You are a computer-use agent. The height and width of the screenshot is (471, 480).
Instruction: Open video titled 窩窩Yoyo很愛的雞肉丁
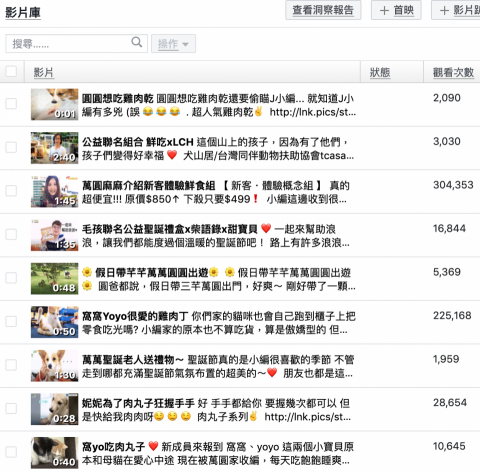[135, 316]
